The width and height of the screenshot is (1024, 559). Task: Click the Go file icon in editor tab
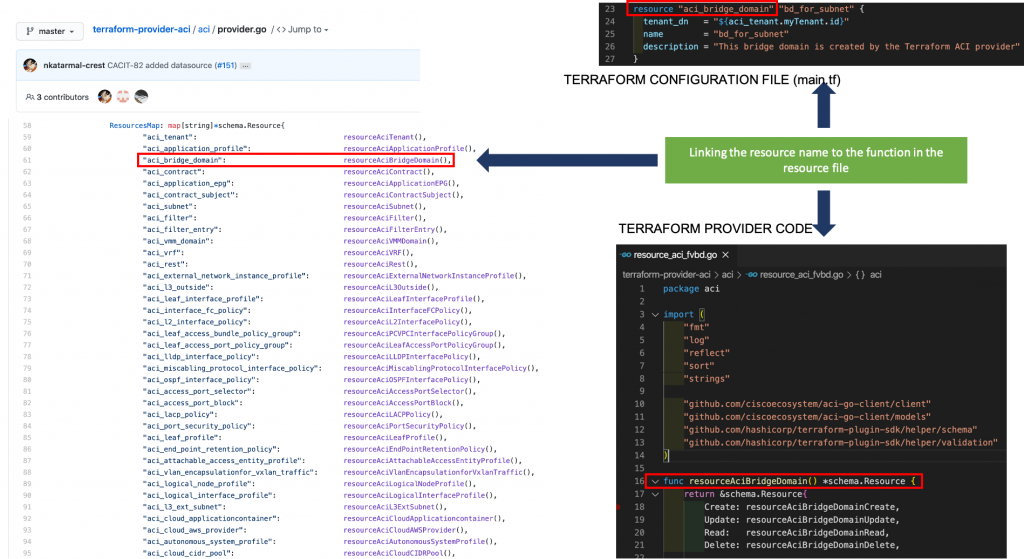(x=626, y=255)
